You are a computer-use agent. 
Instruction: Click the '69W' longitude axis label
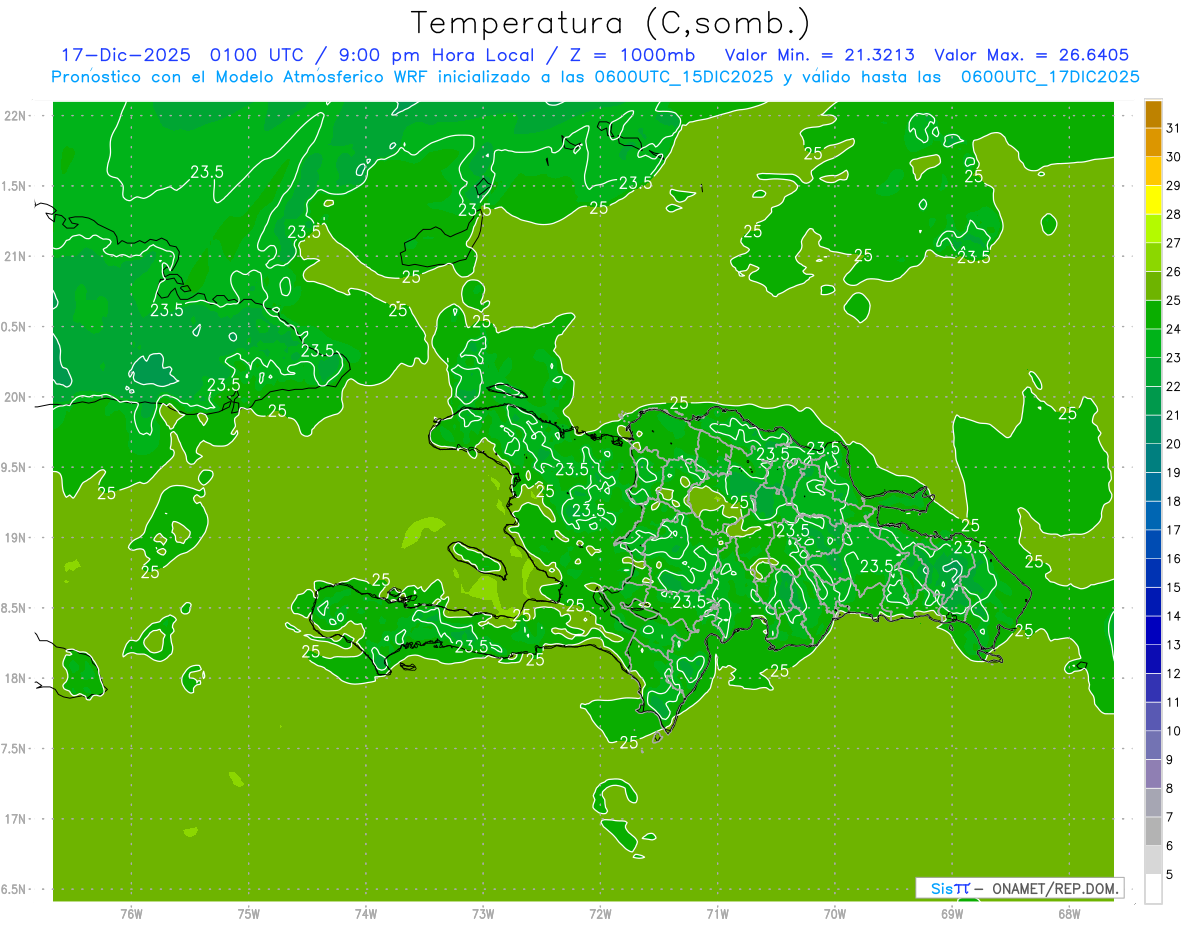pos(952,913)
